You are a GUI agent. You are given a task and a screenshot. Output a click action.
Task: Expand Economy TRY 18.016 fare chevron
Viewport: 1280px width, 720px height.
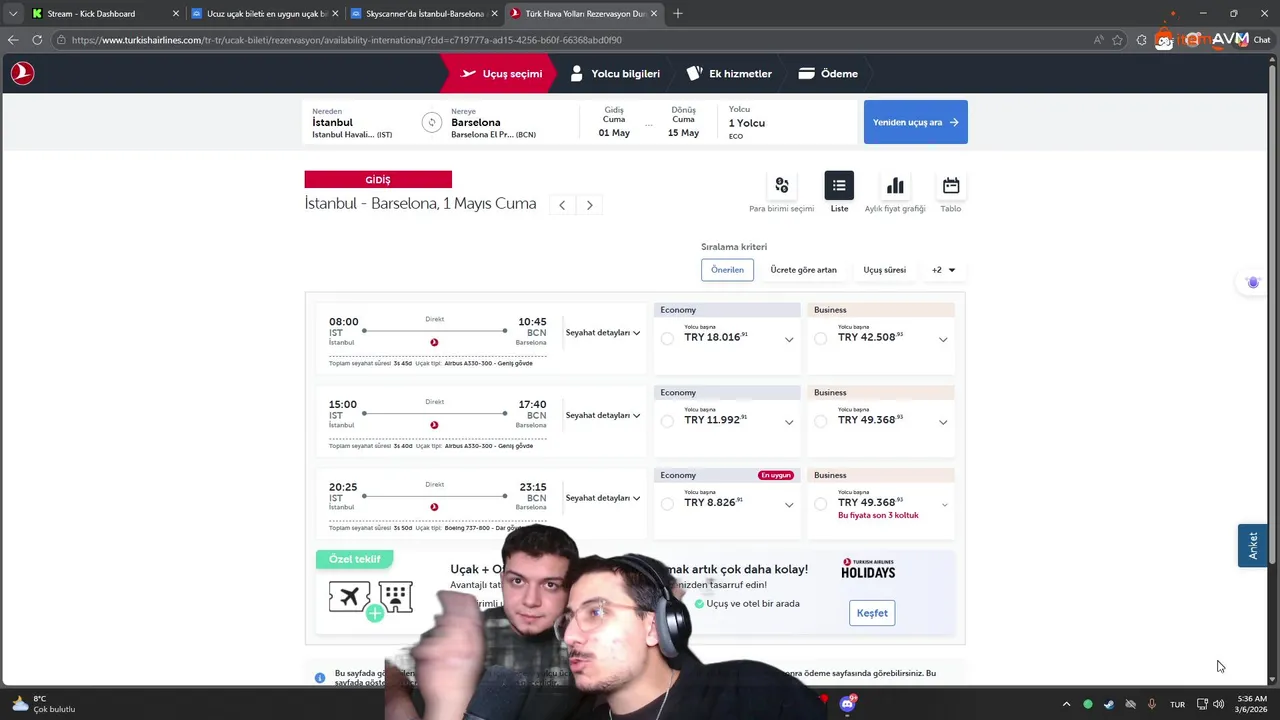click(x=789, y=340)
